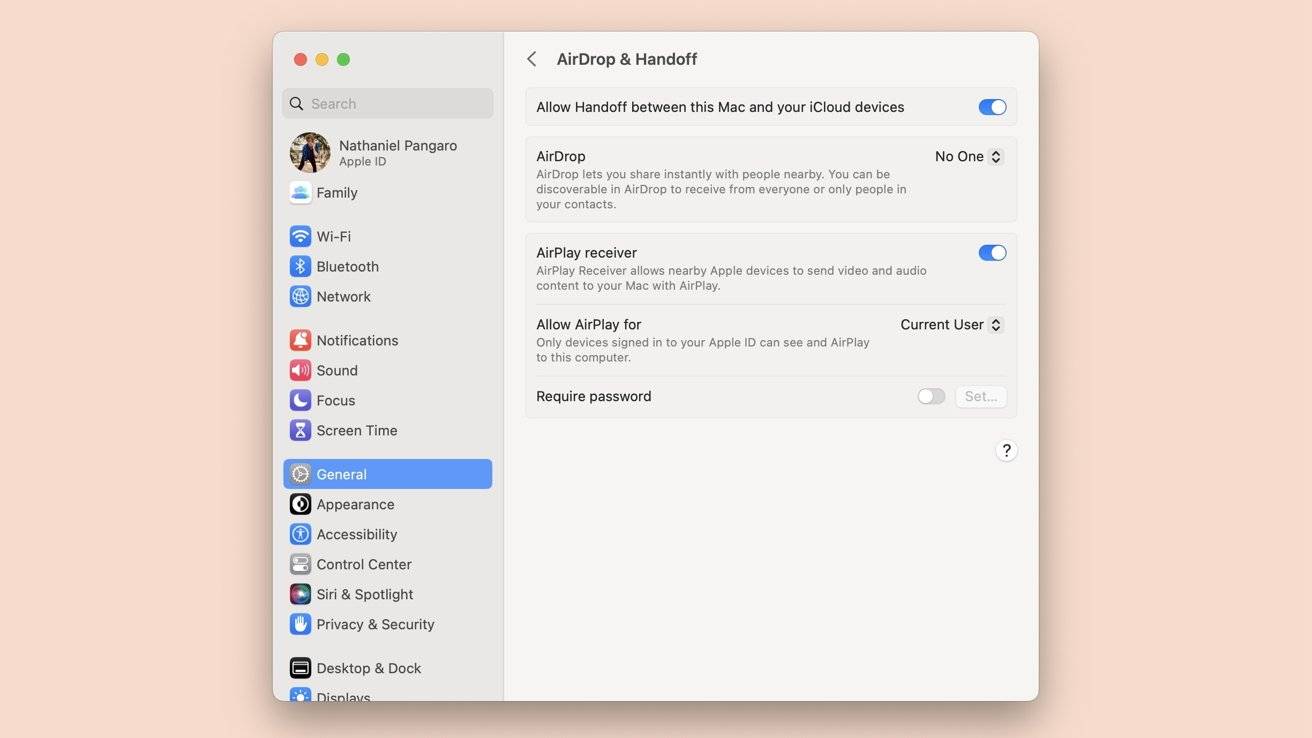The image size is (1312, 738).
Task: Click the Search field in sidebar
Action: point(388,104)
